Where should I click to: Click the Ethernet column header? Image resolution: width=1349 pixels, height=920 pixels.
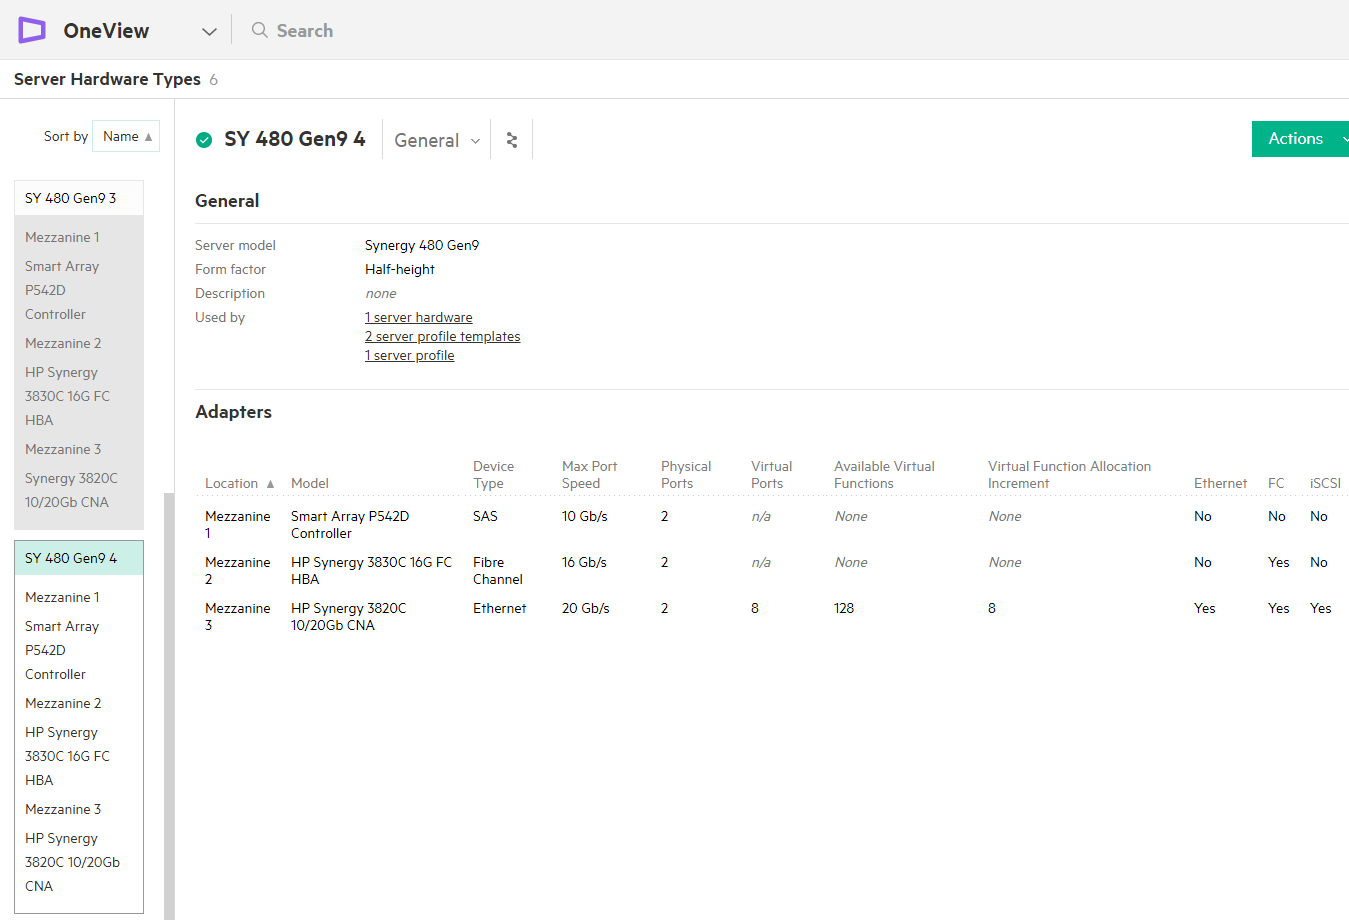tap(1221, 483)
